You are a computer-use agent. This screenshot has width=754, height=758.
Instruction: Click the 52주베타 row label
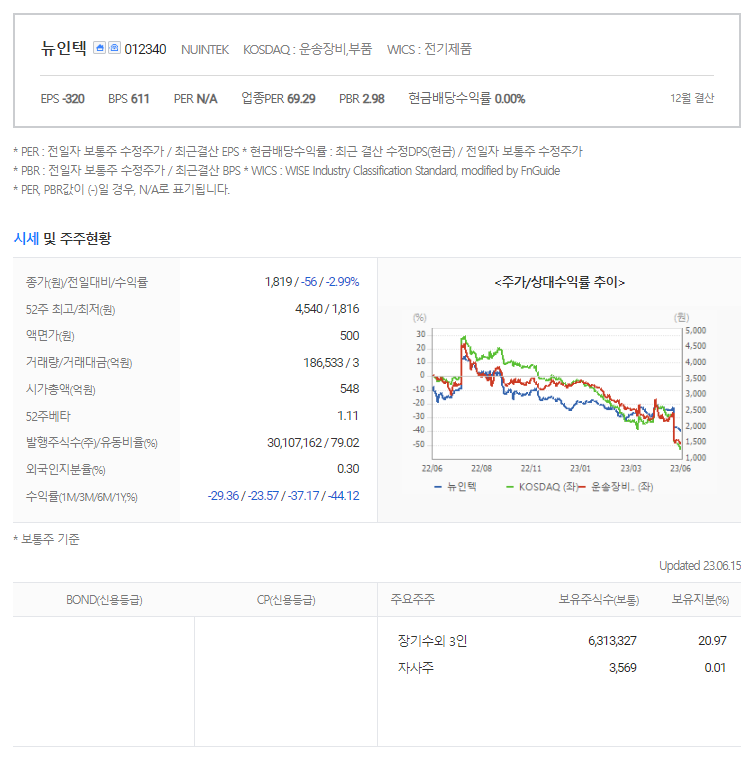48,416
